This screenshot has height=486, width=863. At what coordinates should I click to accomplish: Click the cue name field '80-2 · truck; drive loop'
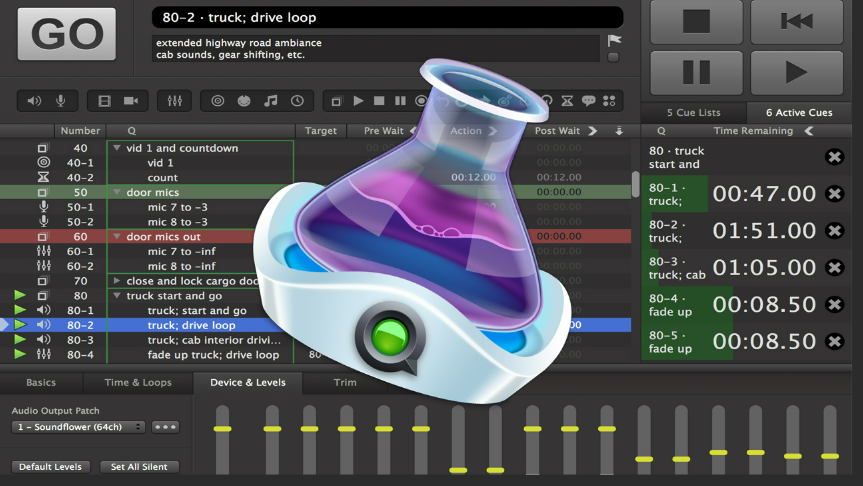[x=387, y=17]
